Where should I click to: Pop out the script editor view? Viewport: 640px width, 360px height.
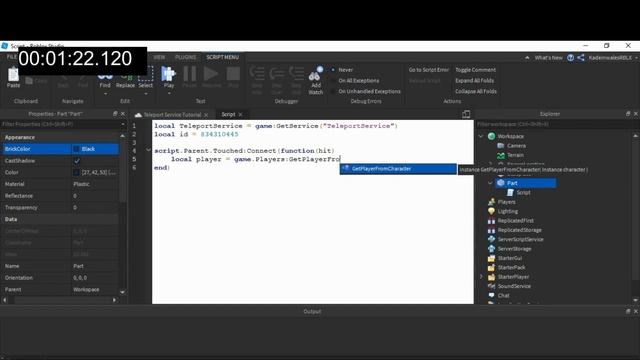click(466, 114)
